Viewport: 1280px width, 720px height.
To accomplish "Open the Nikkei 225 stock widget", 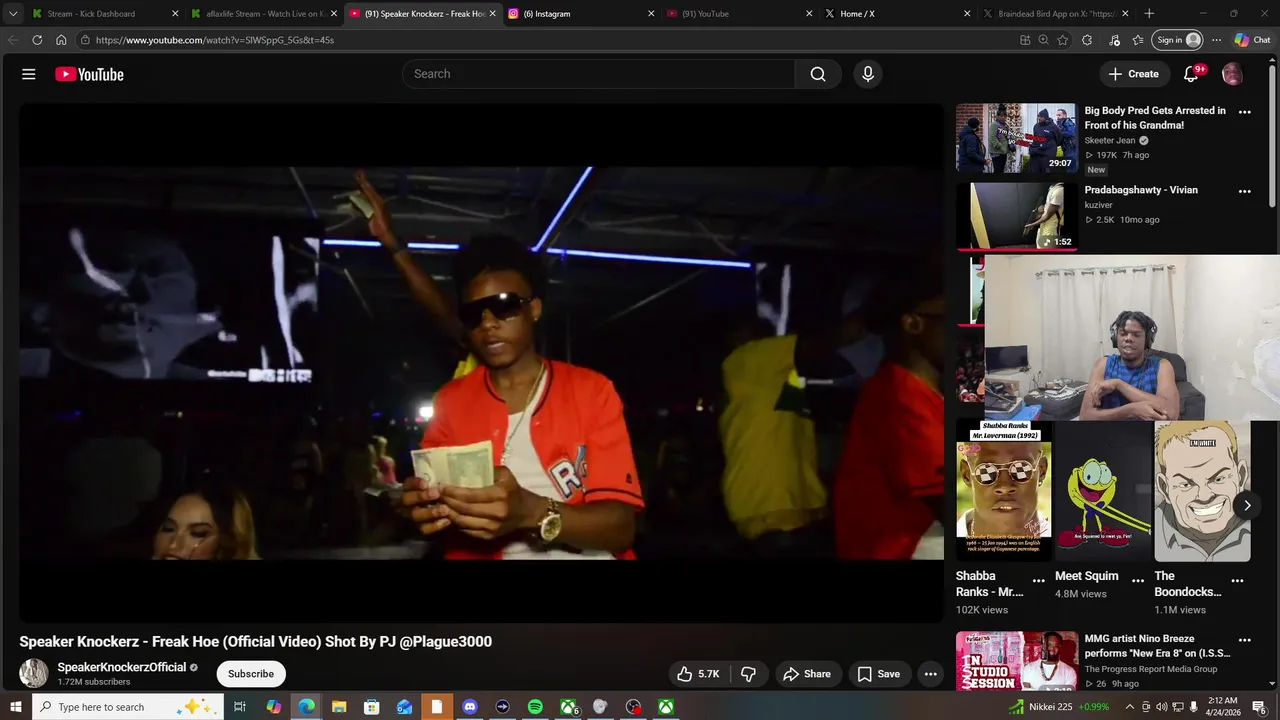I will 1059,707.
